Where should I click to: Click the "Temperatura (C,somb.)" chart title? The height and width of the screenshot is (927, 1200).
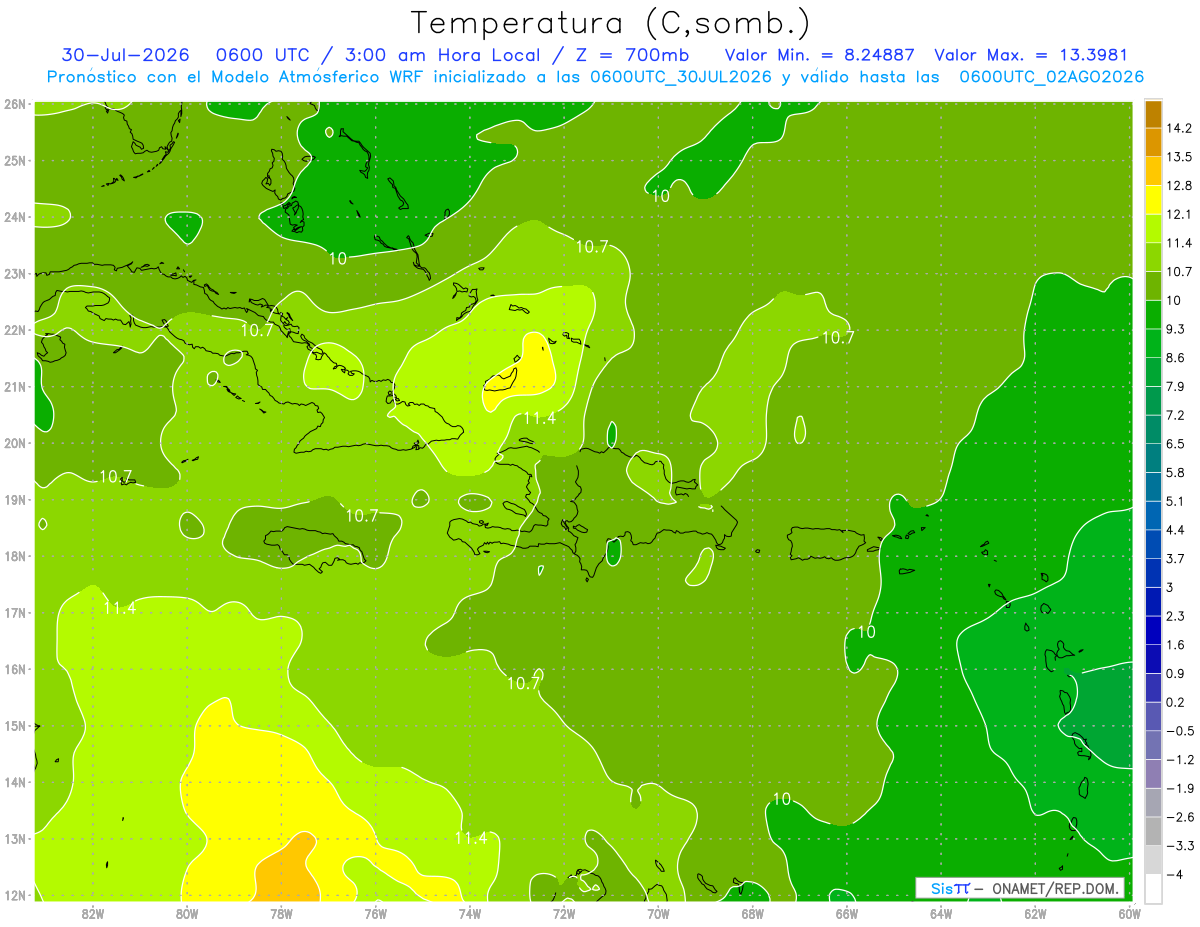point(610,22)
